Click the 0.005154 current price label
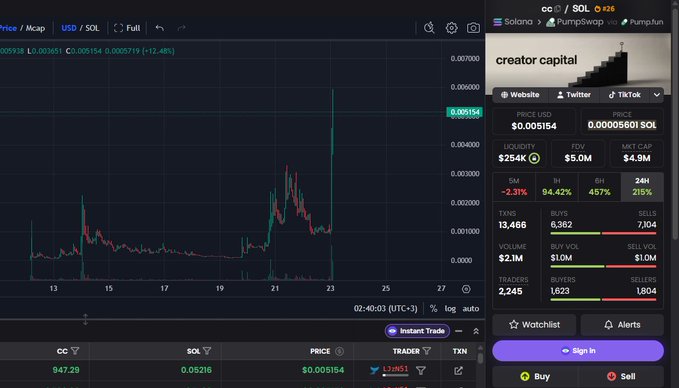Screen dimensions: 679x388 coord(464,112)
